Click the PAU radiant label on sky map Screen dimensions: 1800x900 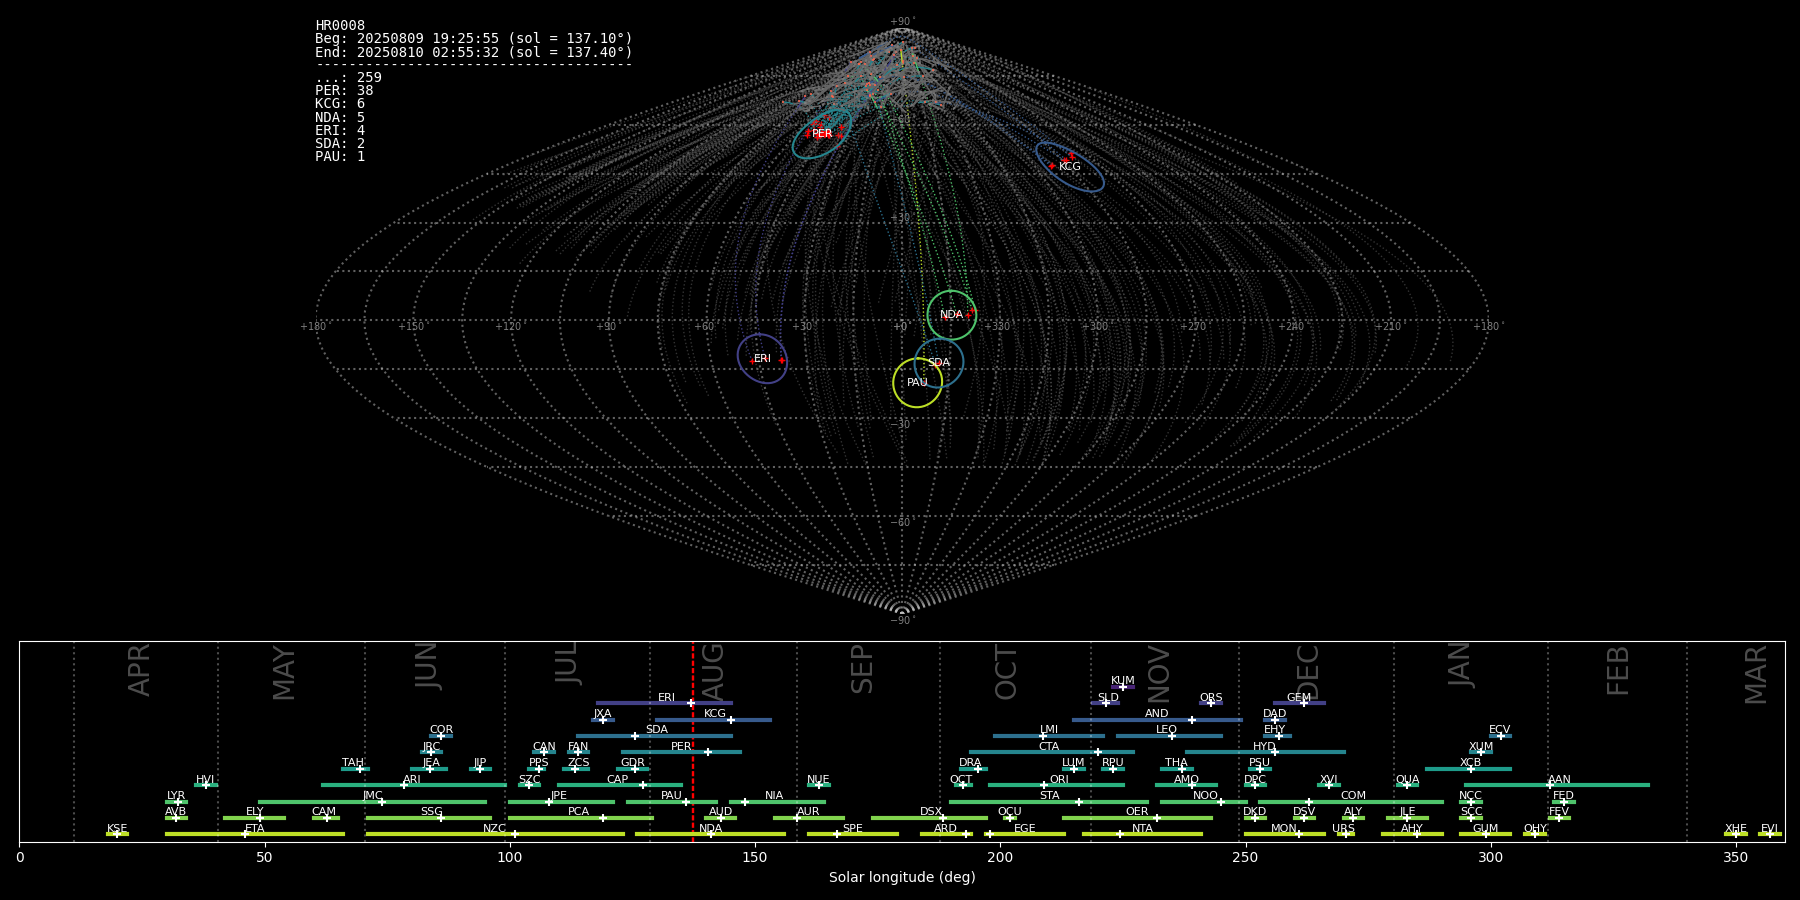pyautogui.click(x=917, y=383)
